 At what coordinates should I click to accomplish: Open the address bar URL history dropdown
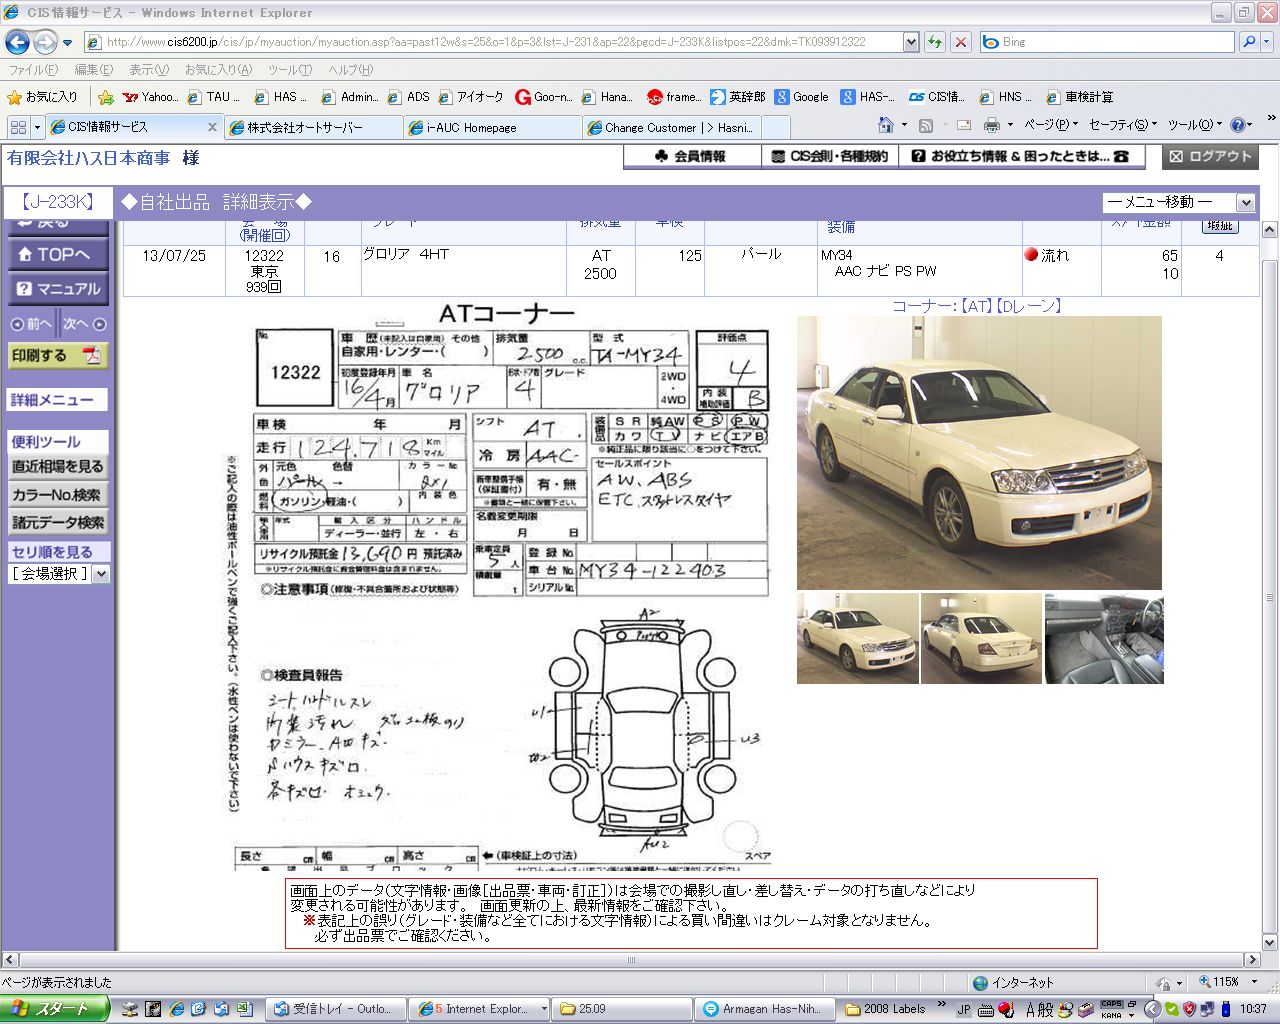coord(911,42)
